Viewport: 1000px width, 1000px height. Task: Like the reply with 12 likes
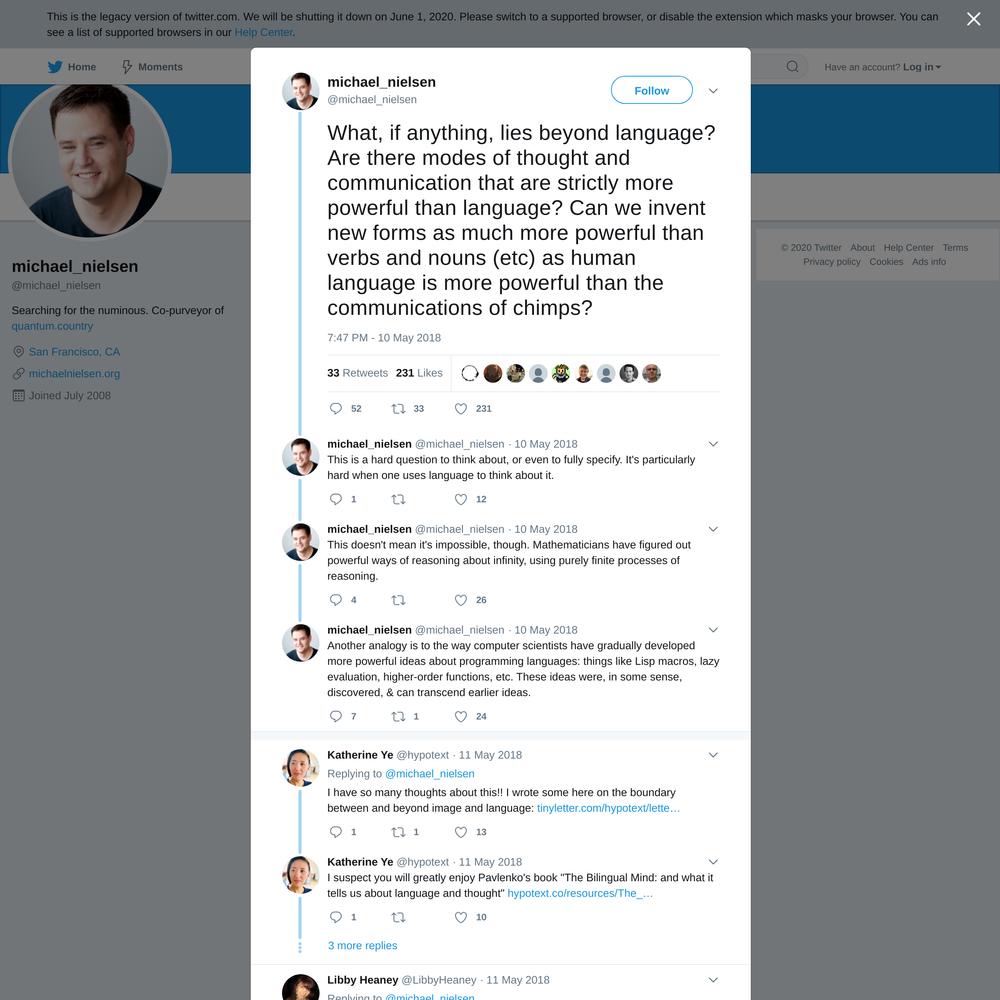(x=460, y=499)
